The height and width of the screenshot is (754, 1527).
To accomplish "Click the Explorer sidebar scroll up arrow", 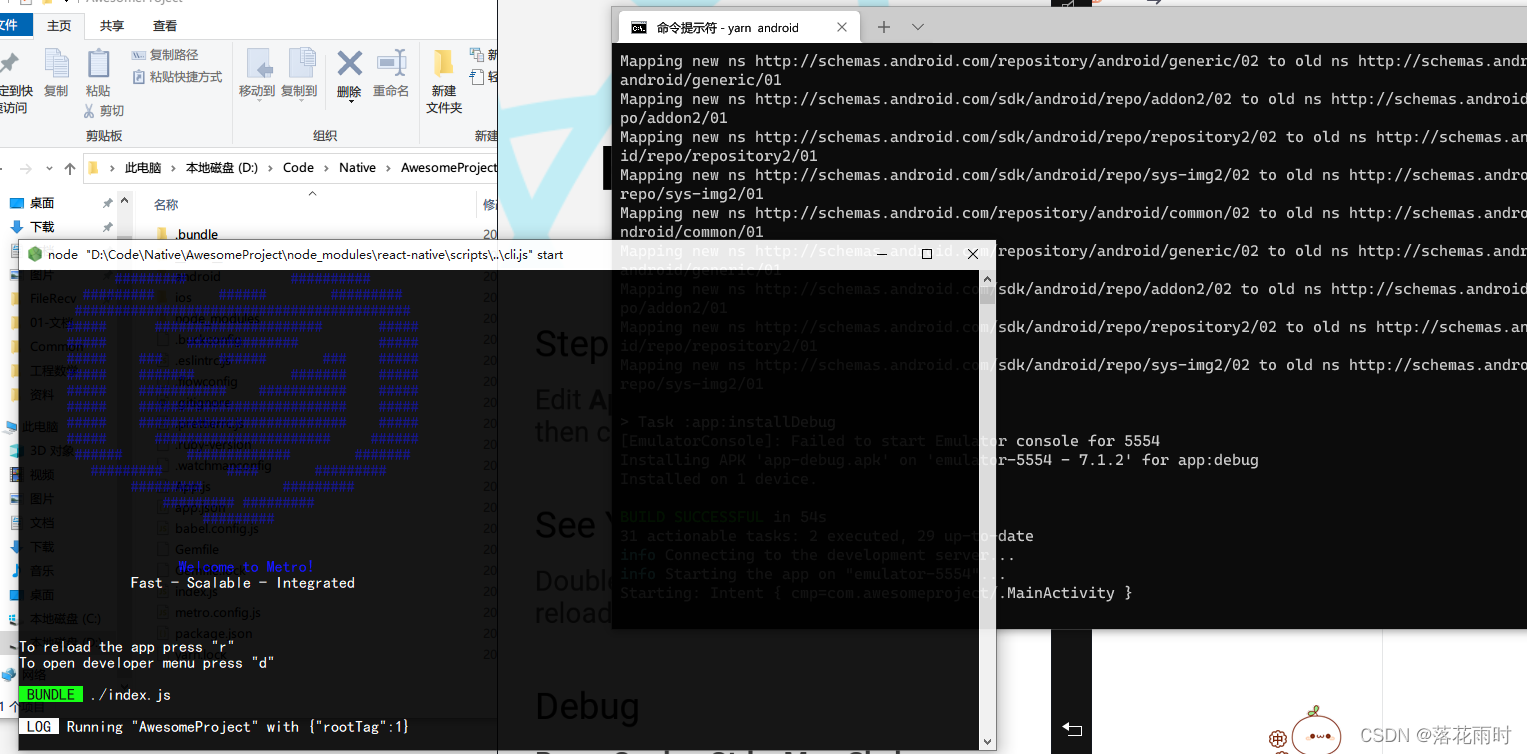I will [x=125, y=203].
